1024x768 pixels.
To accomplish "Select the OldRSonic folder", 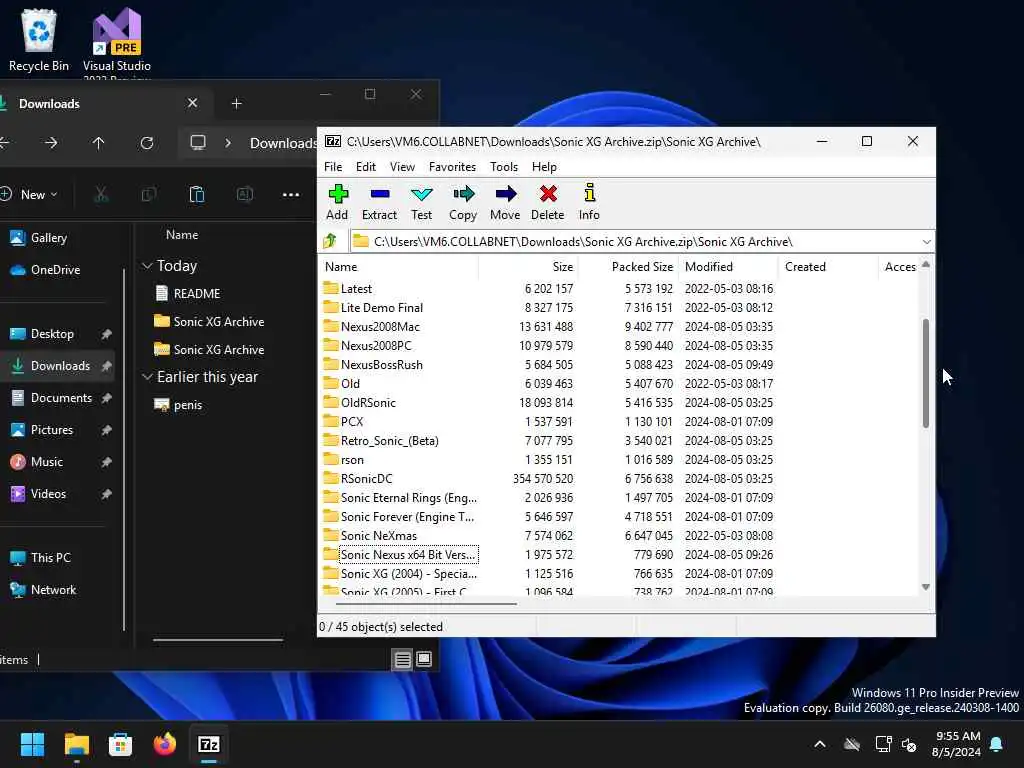I will (x=368, y=402).
